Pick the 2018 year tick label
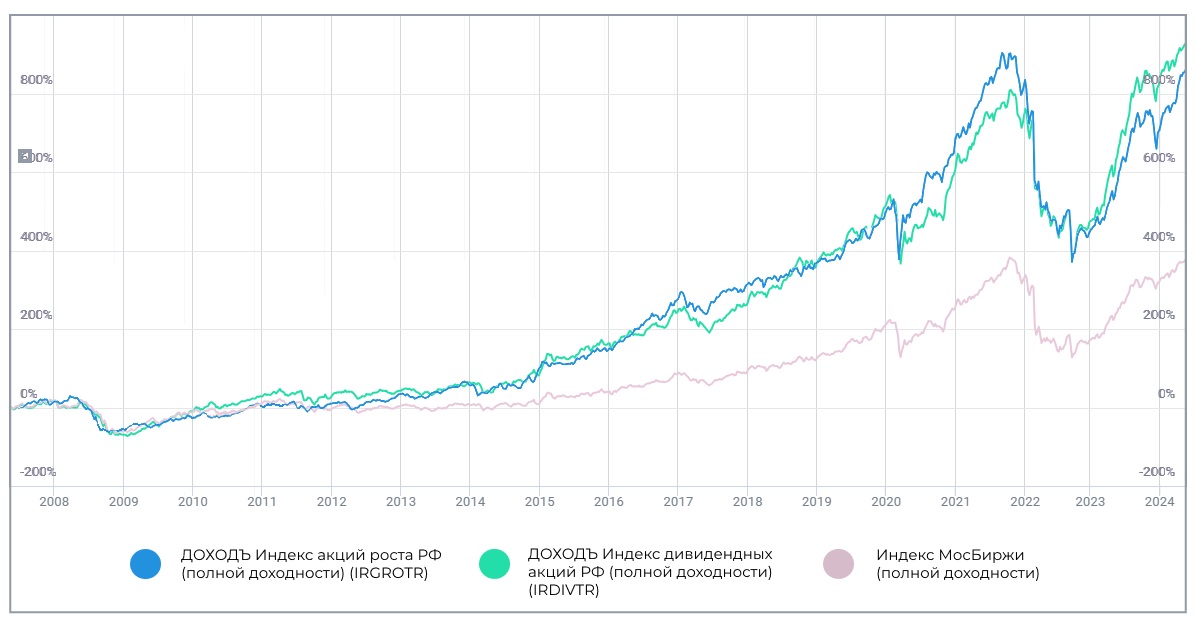1199x625 pixels. [x=747, y=502]
